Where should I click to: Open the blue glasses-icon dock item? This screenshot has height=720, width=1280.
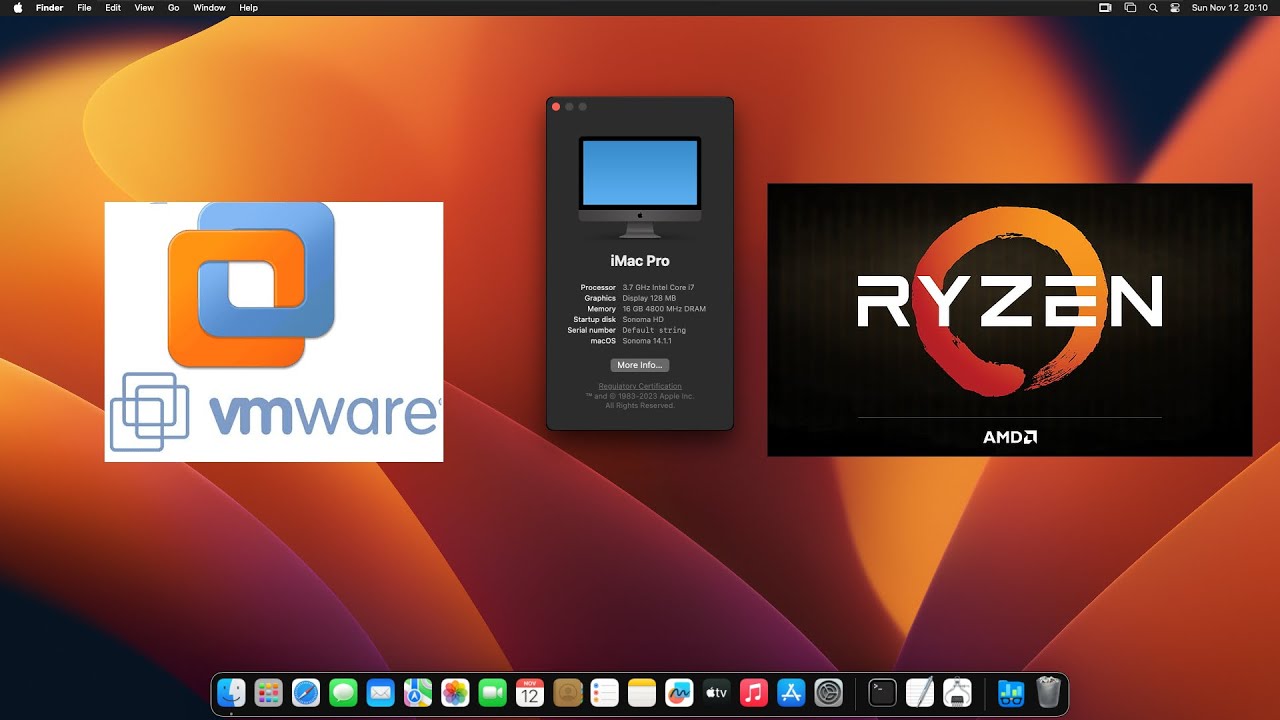1011,692
